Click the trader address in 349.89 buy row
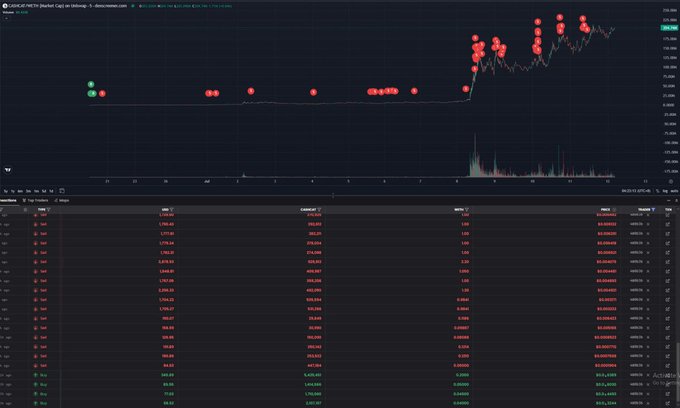680x408 pixels. tap(636, 375)
